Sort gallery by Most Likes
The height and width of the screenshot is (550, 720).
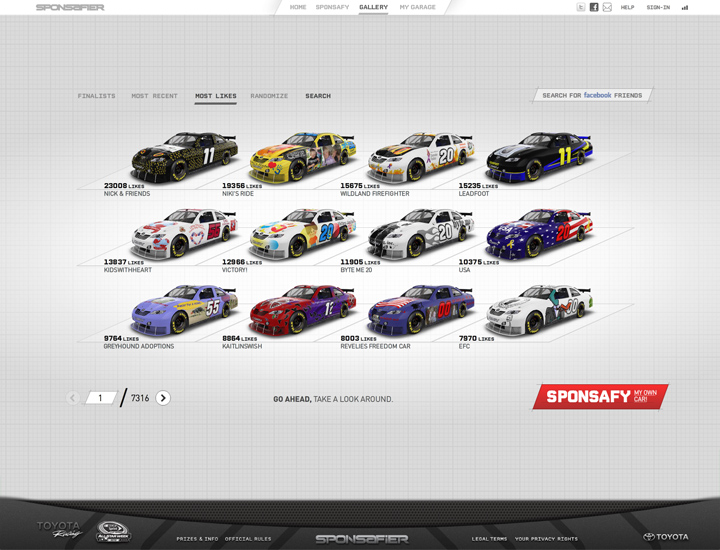(215, 96)
